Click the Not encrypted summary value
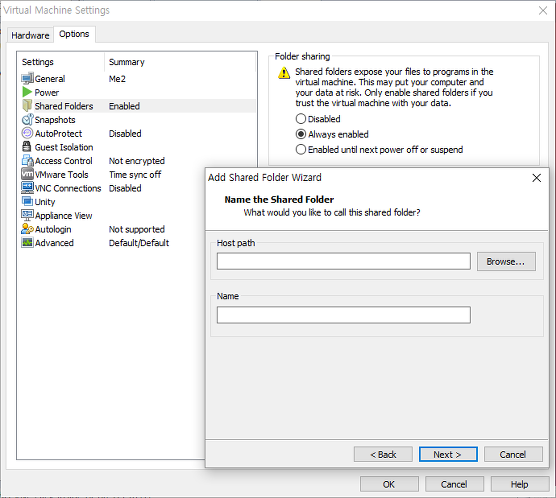This screenshot has height=498, width=556. (x=137, y=161)
